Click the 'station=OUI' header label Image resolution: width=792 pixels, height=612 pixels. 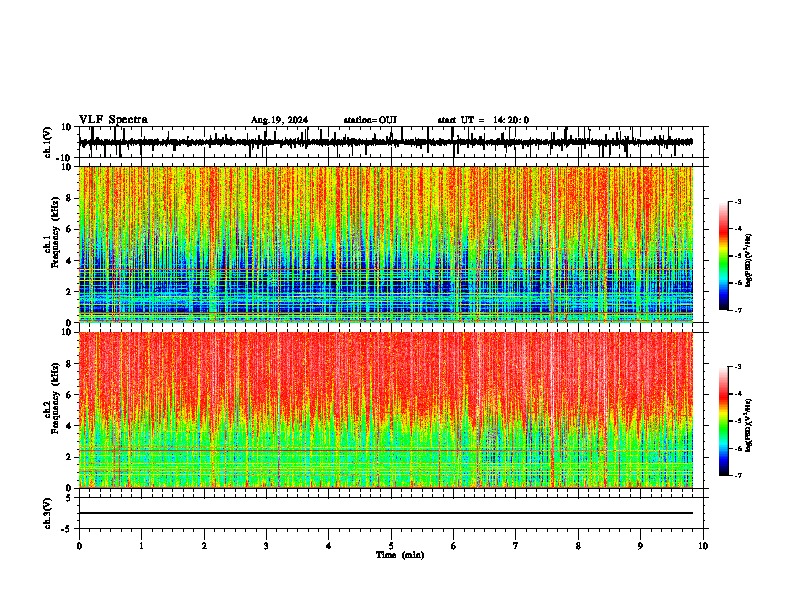[x=370, y=120]
